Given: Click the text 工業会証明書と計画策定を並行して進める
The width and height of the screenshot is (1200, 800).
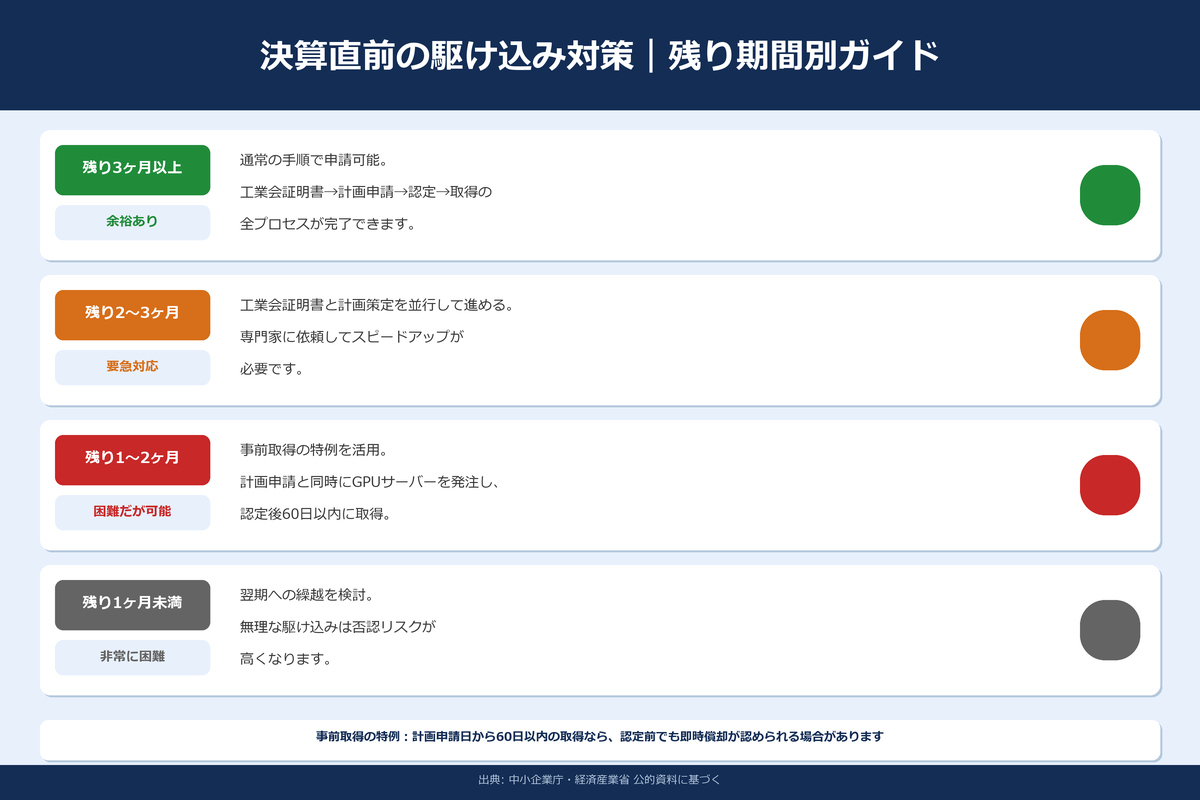Looking at the screenshot, I should [x=375, y=302].
